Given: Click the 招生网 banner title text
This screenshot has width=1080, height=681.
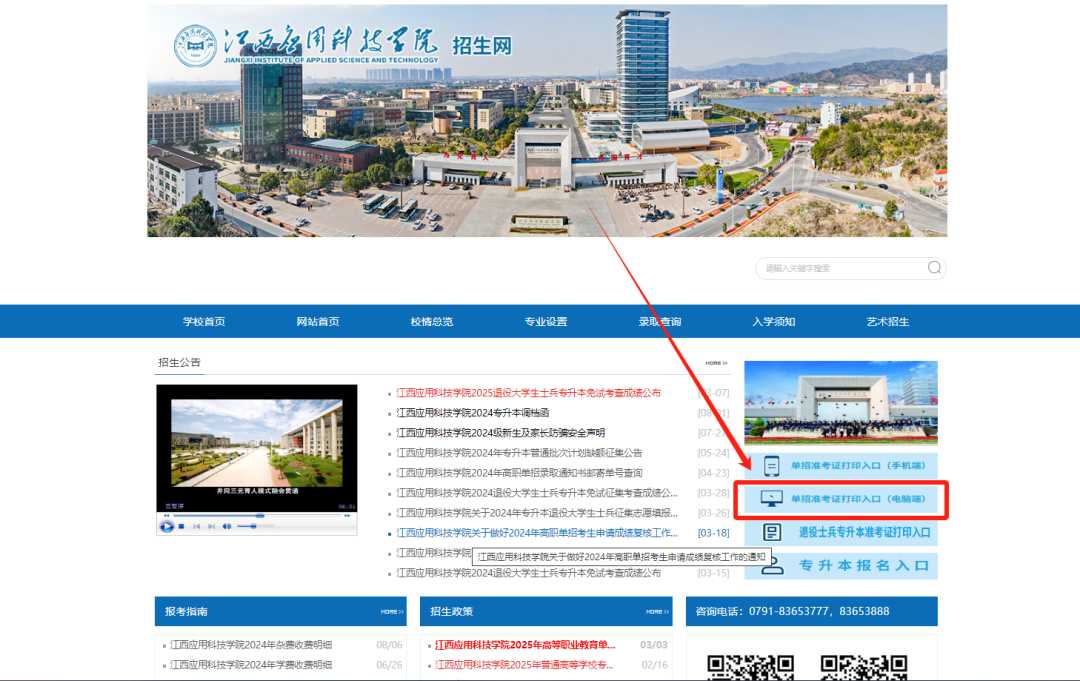Looking at the screenshot, I should [x=482, y=45].
